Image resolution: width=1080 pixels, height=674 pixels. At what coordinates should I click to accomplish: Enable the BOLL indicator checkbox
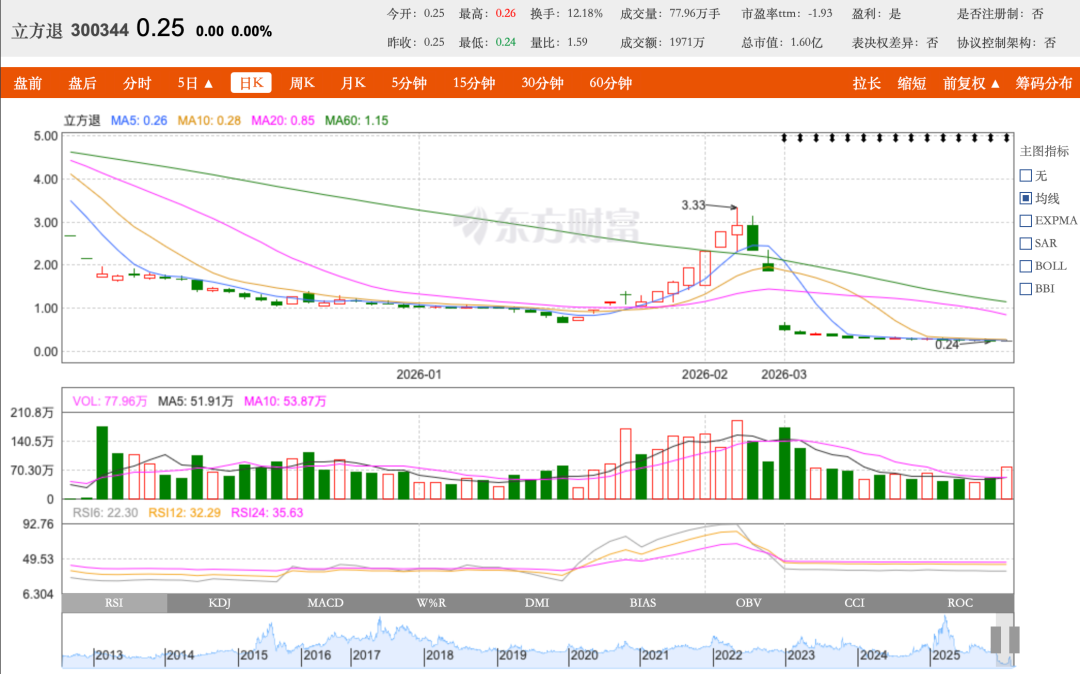tap(1026, 266)
